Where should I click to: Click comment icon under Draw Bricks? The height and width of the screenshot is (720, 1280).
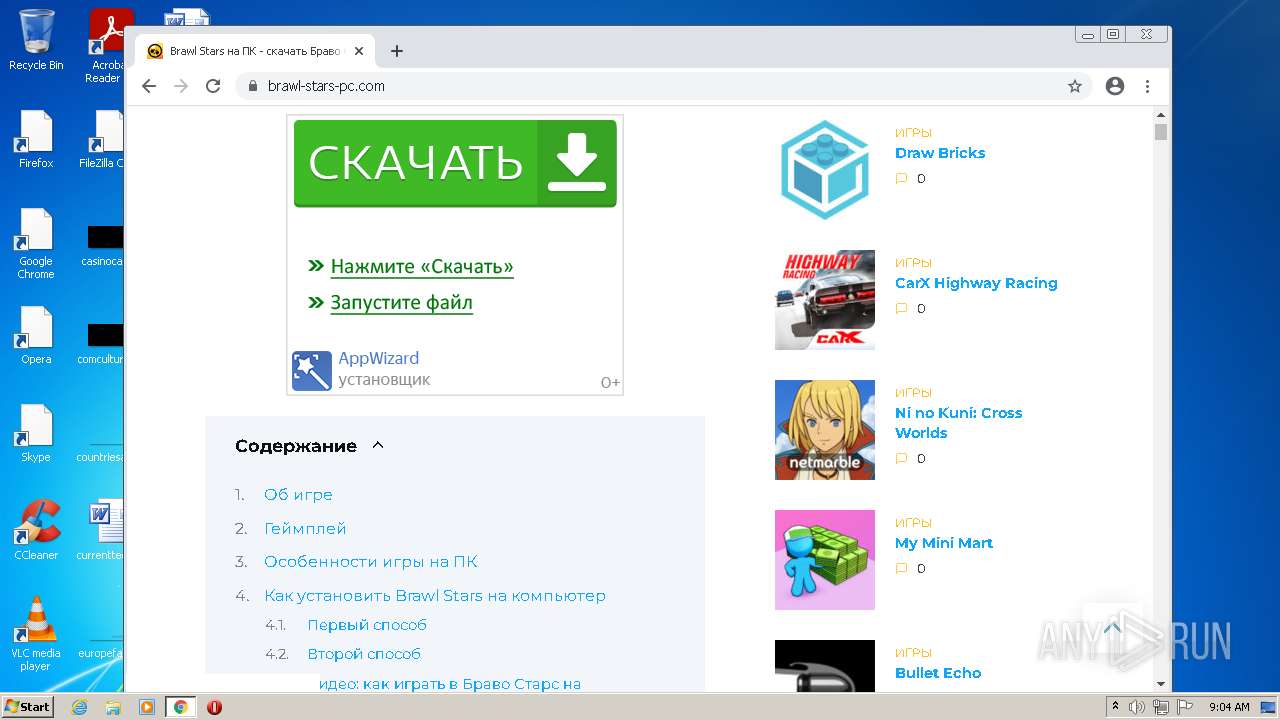tap(901, 179)
